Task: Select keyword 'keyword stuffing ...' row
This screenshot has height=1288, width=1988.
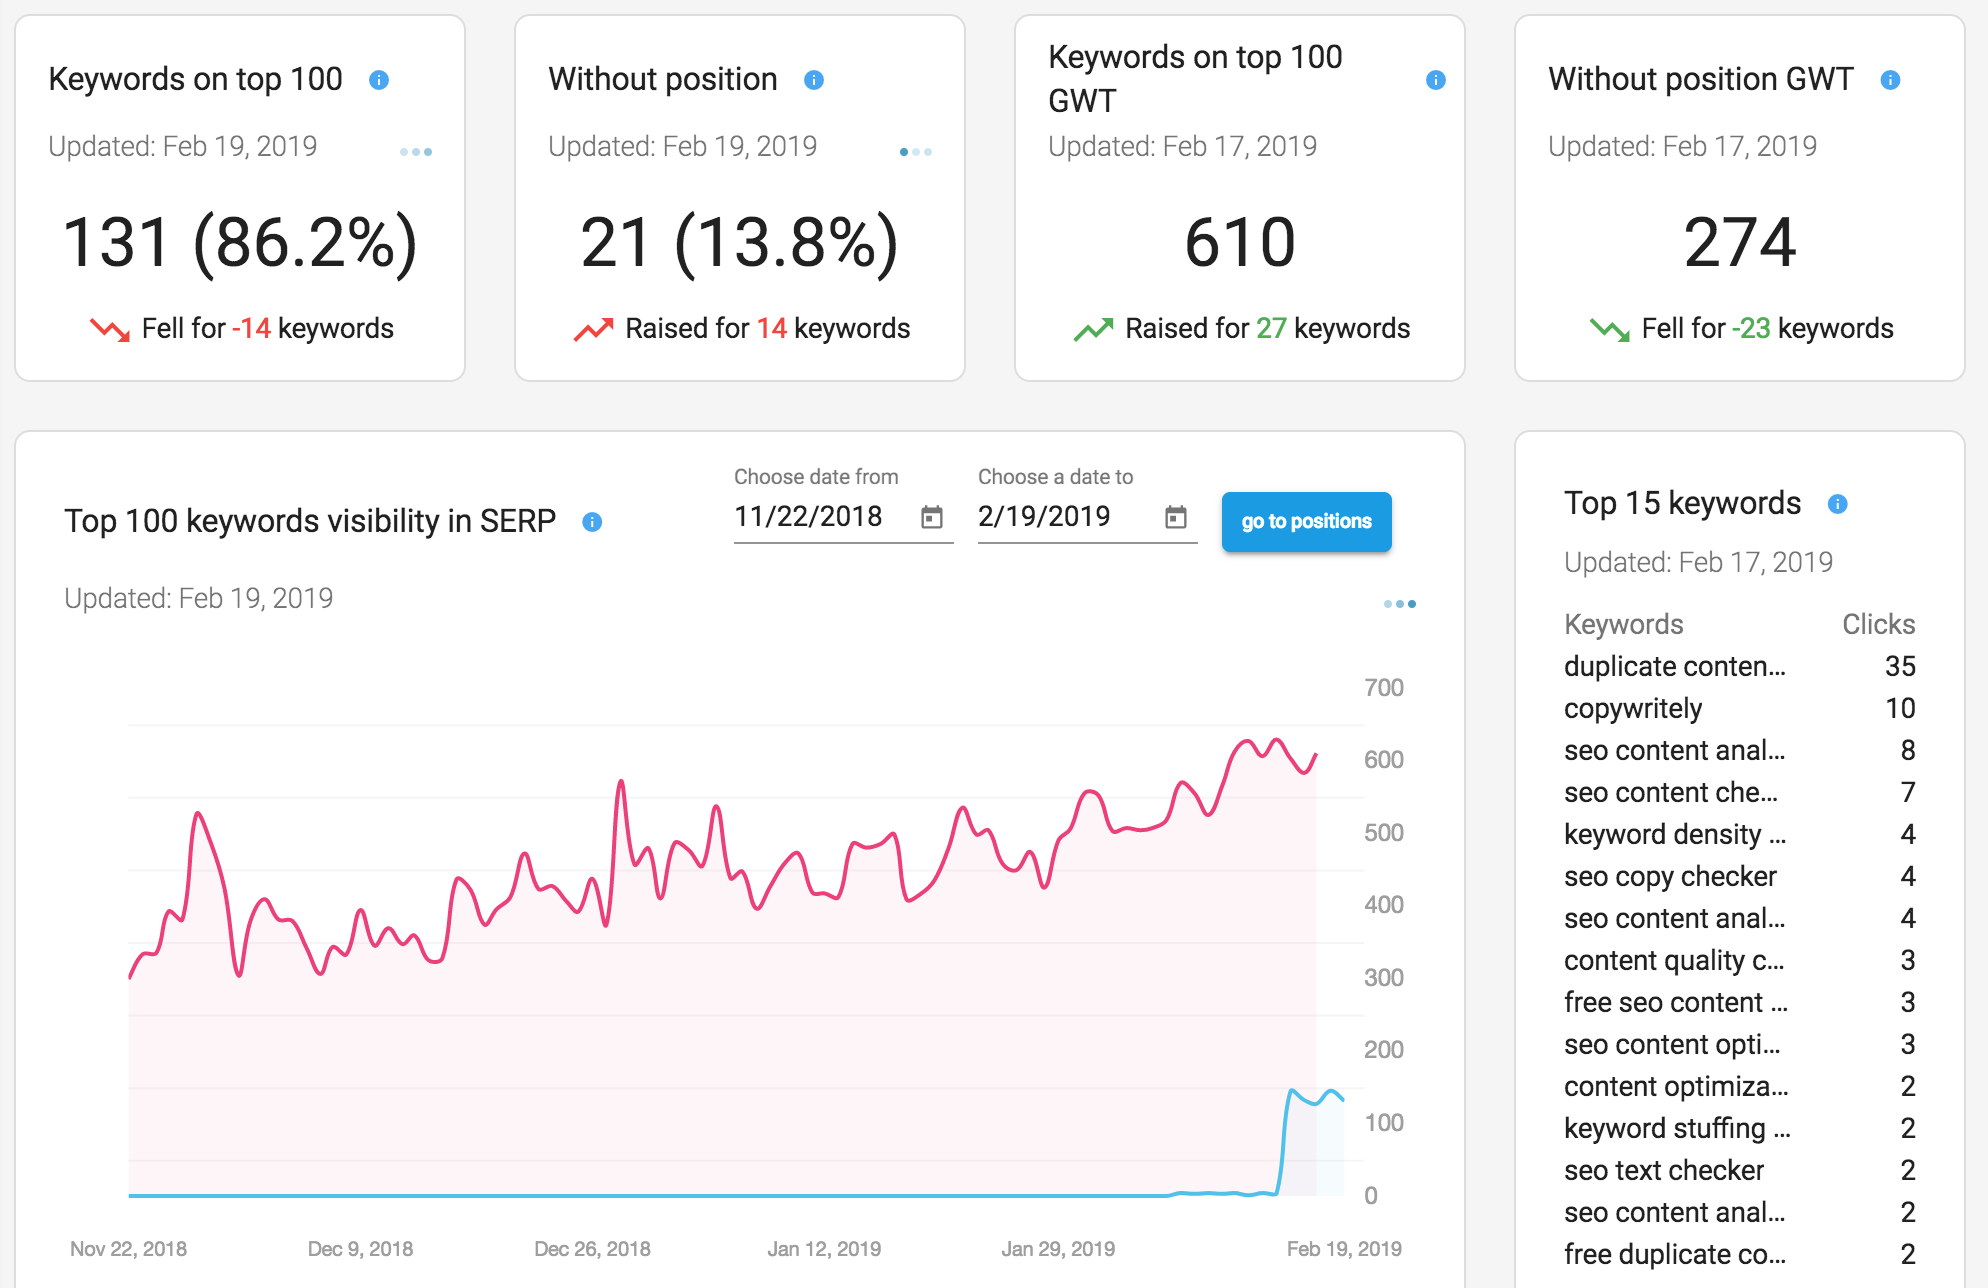Action: tap(1740, 1129)
